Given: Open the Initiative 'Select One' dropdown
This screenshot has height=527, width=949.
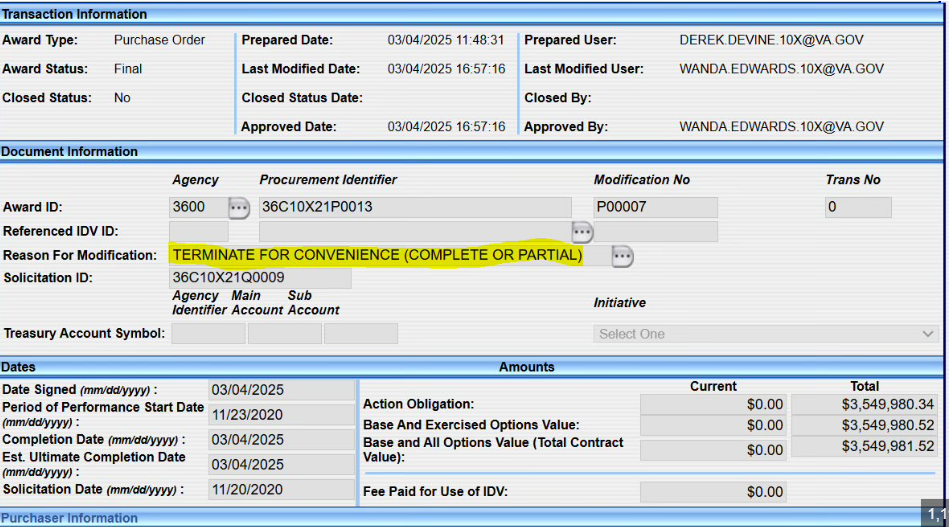Looking at the screenshot, I should coord(765,334).
